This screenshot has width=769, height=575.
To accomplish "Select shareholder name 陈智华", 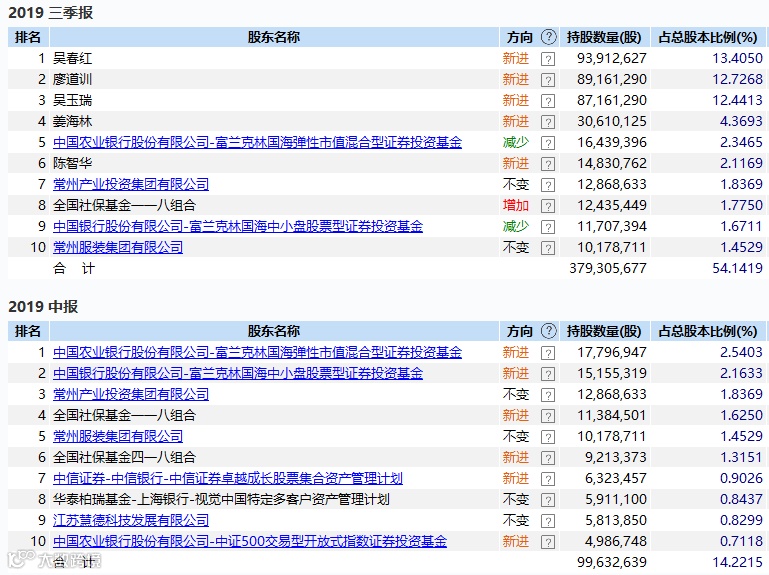I will coord(73,163).
